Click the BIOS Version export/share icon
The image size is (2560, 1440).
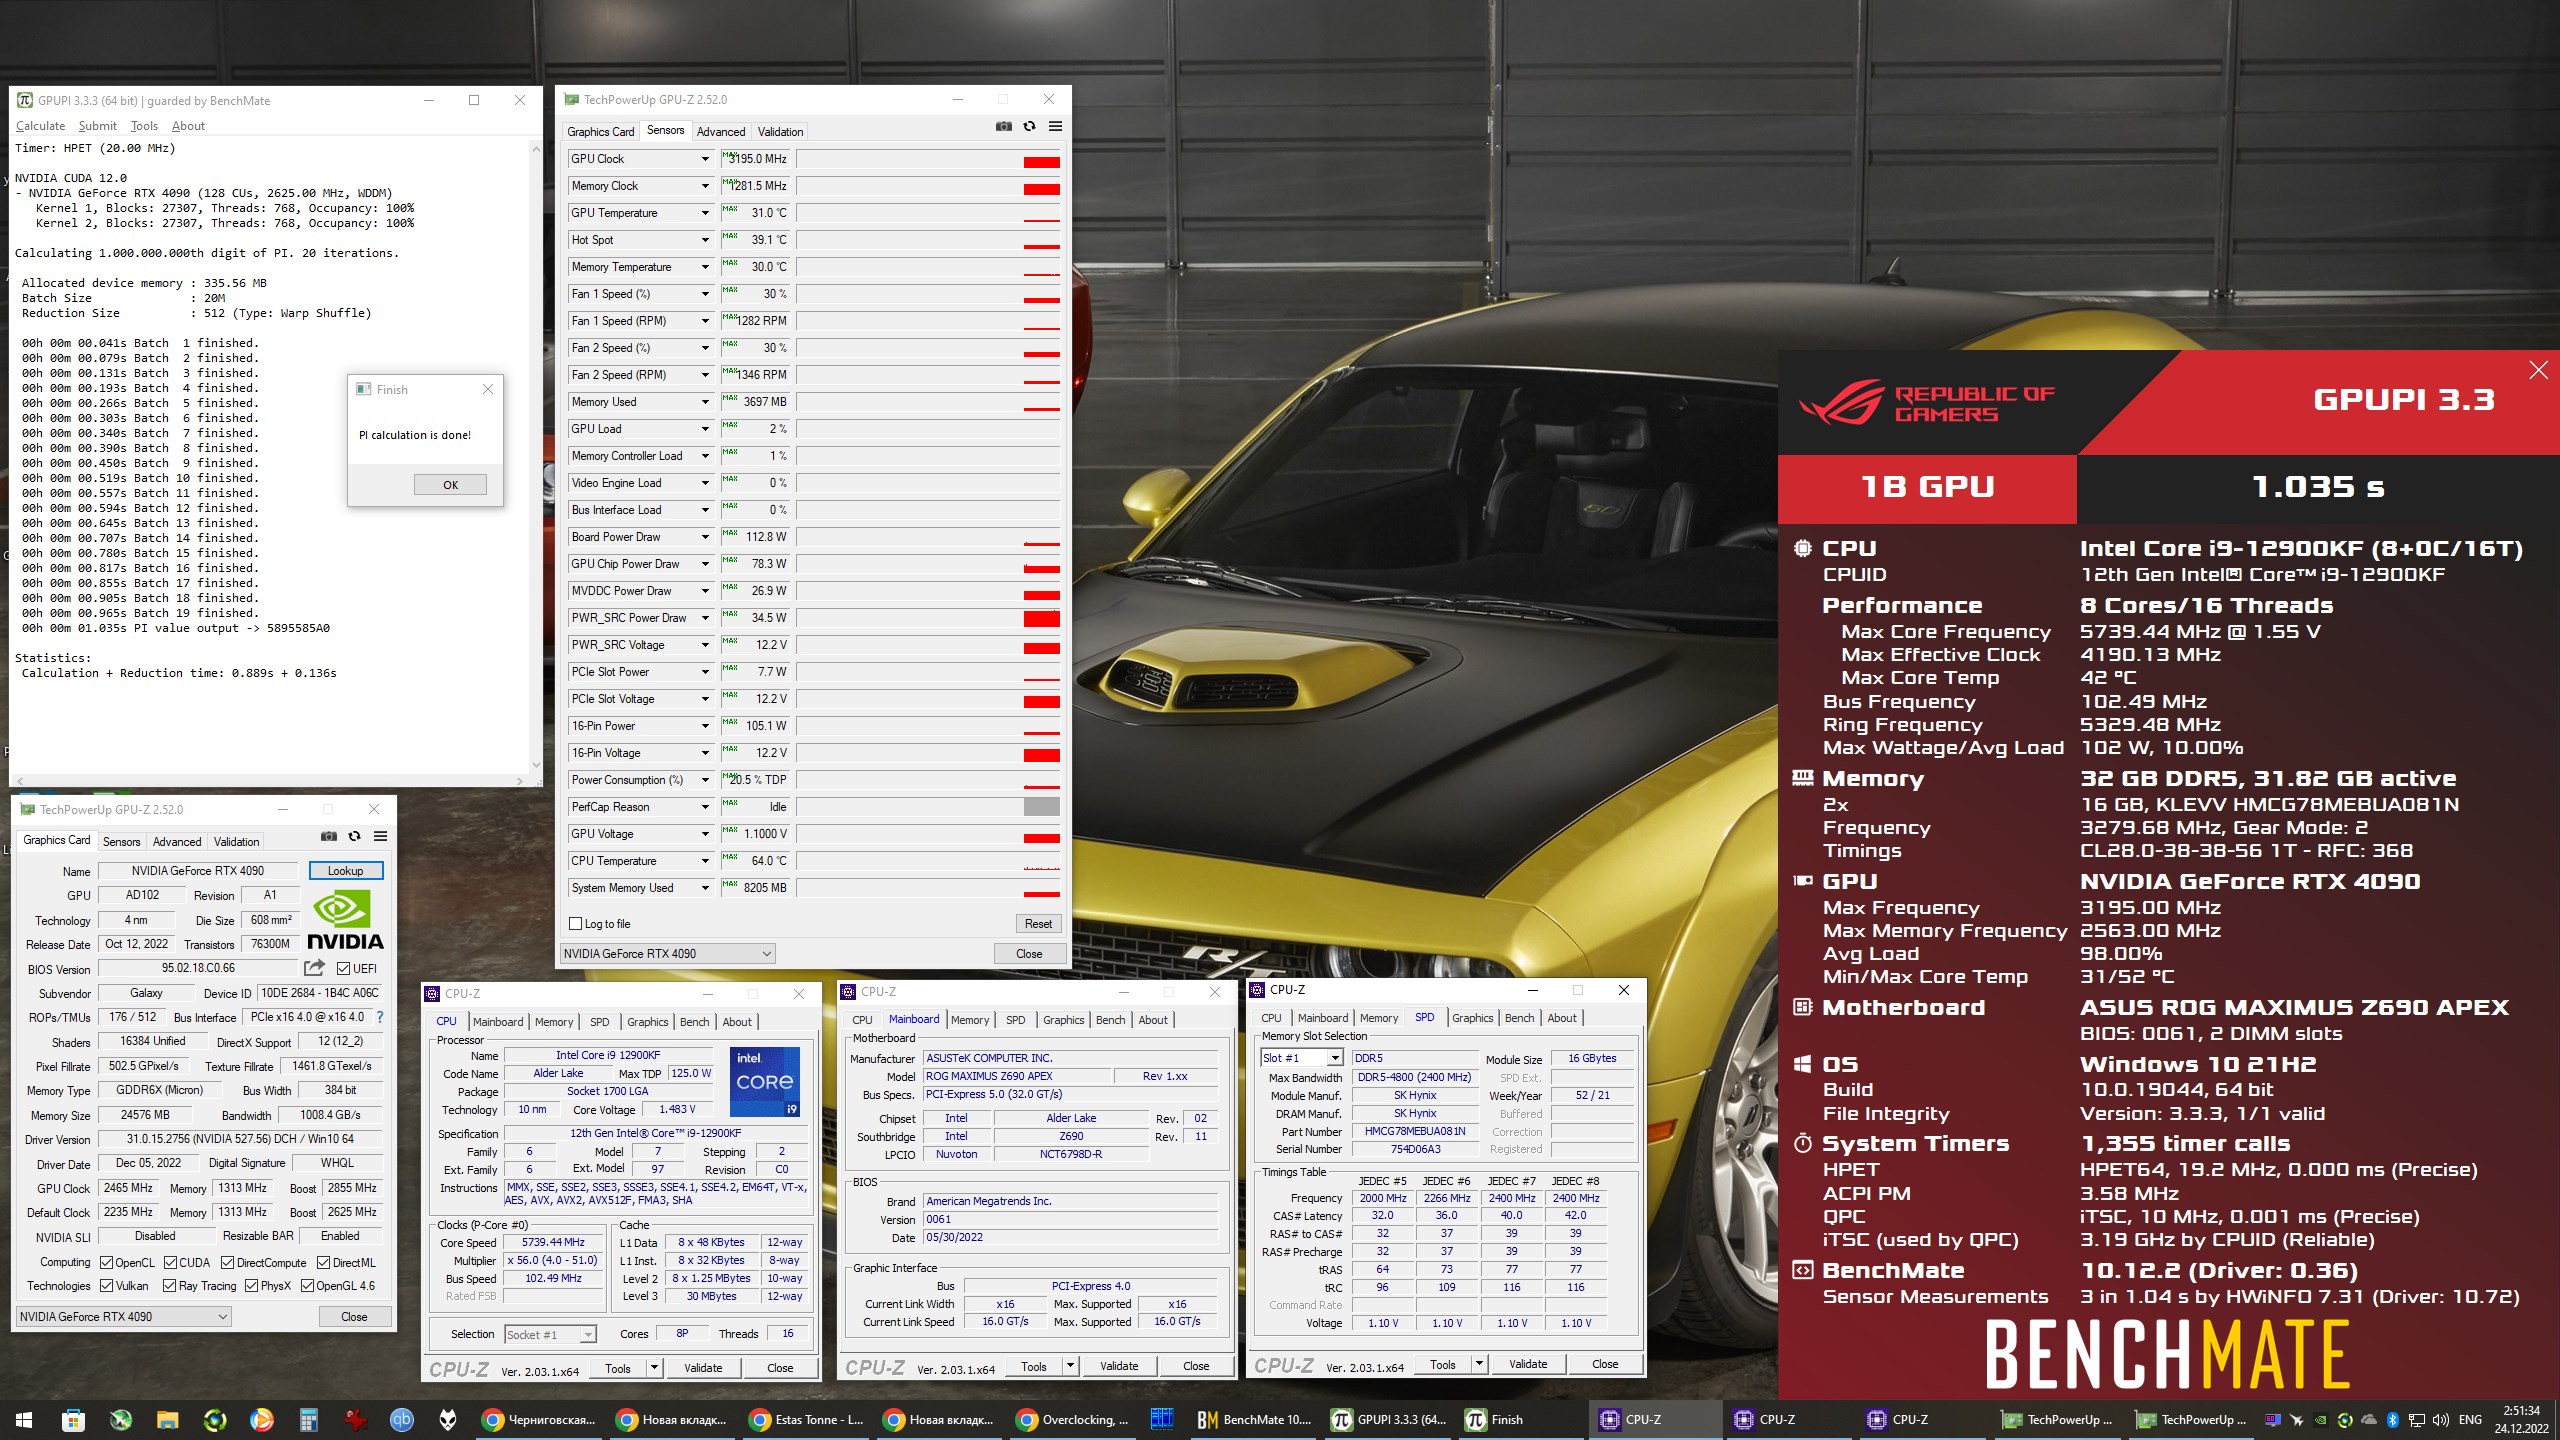314,968
